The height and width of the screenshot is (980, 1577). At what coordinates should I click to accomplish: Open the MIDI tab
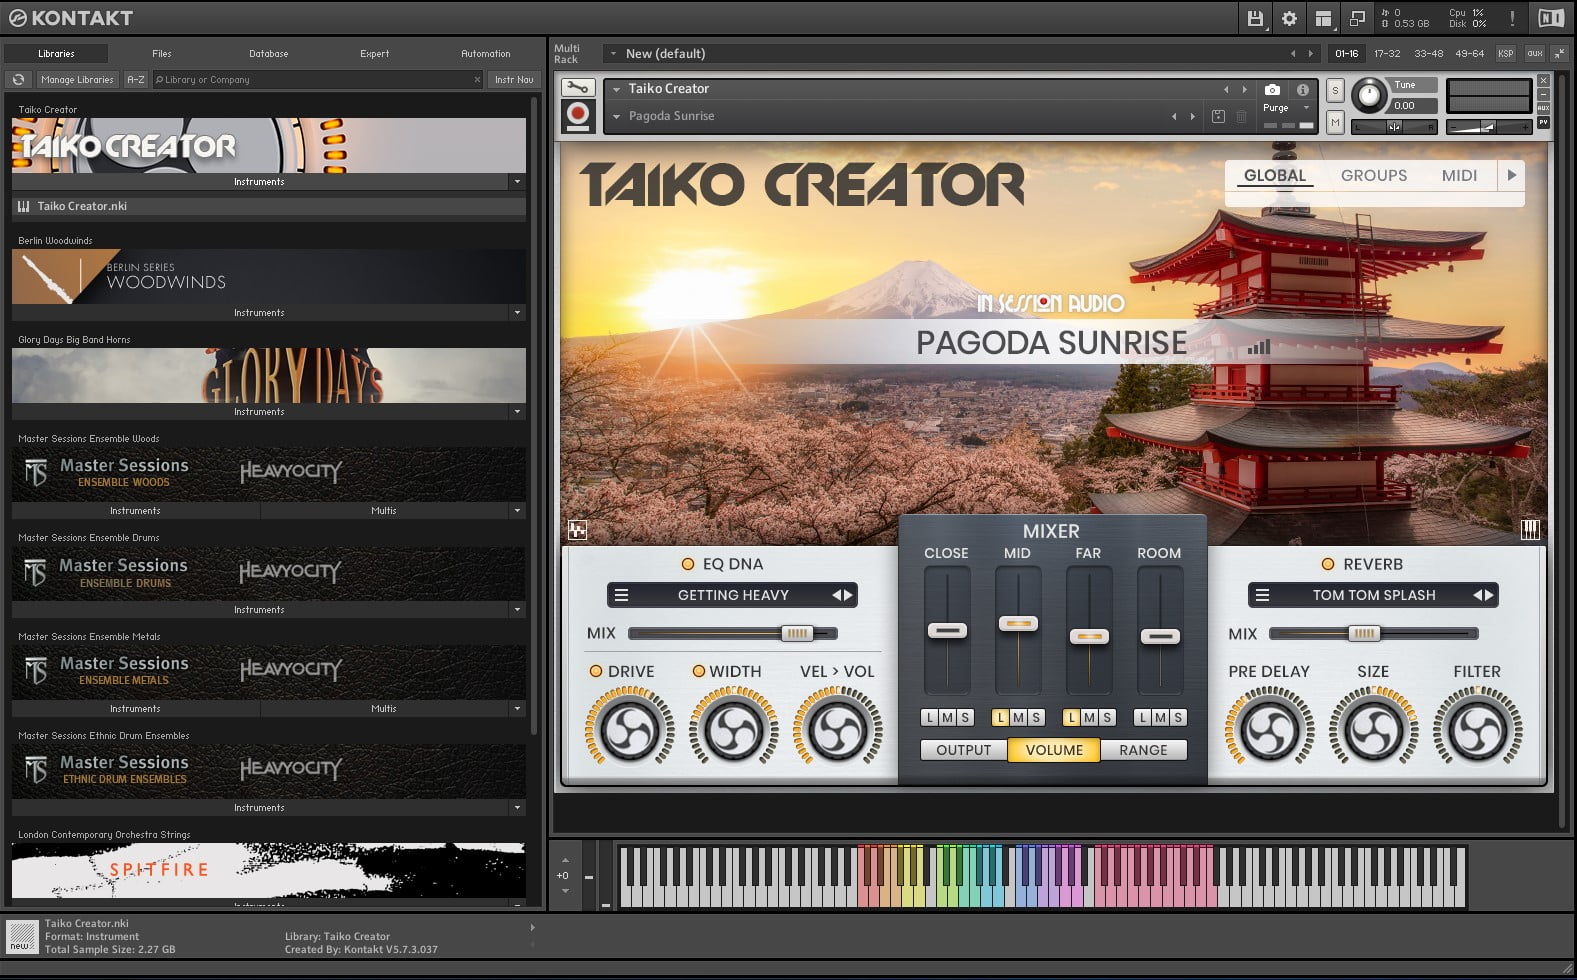pos(1459,175)
